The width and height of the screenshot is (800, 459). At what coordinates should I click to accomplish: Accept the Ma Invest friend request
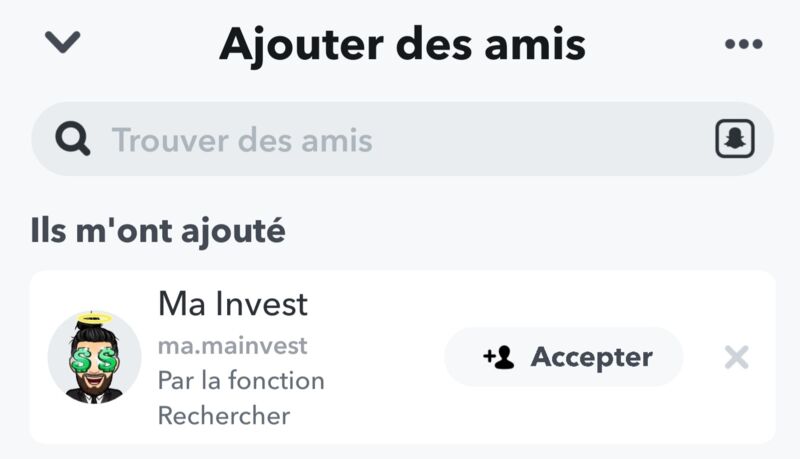coord(564,357)
